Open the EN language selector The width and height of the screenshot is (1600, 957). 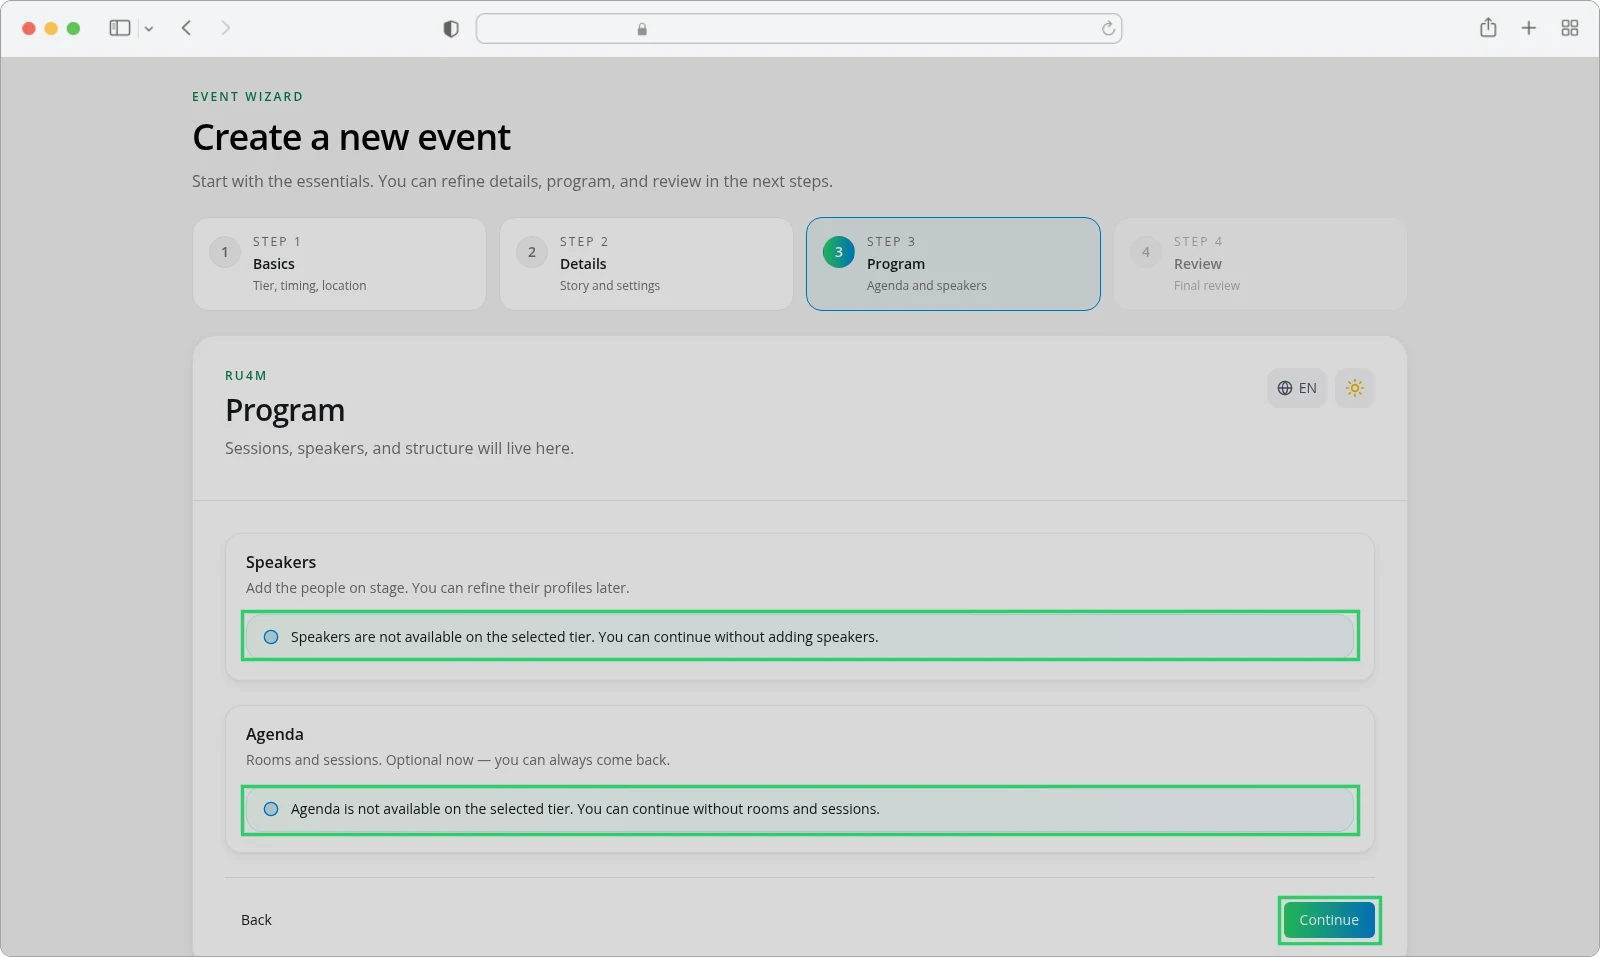pyautogui.click(x=1297, y=388)
